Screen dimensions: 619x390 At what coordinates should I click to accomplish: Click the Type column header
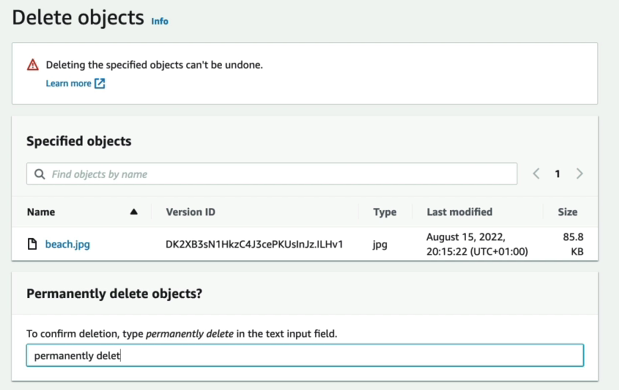click(385, 212)
